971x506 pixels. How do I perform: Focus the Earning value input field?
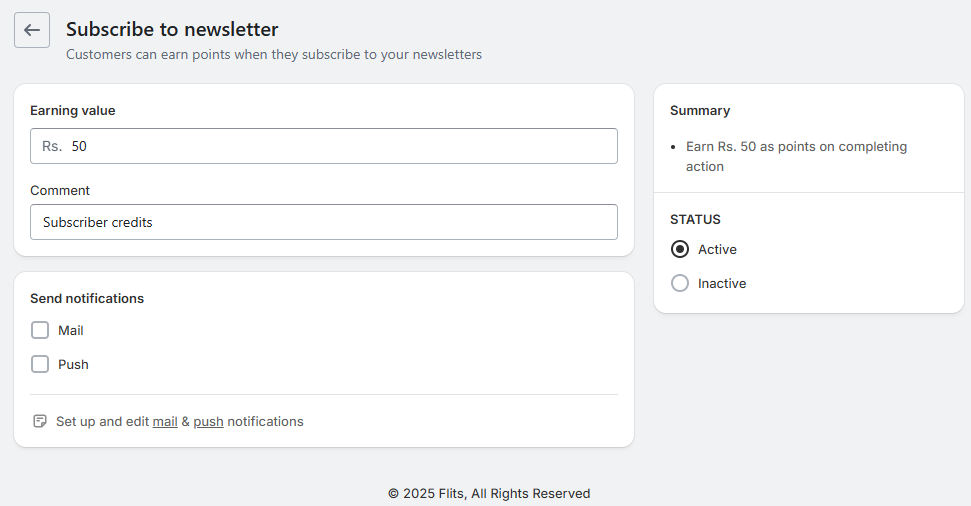pyautogui.click(x=340, y=146)
